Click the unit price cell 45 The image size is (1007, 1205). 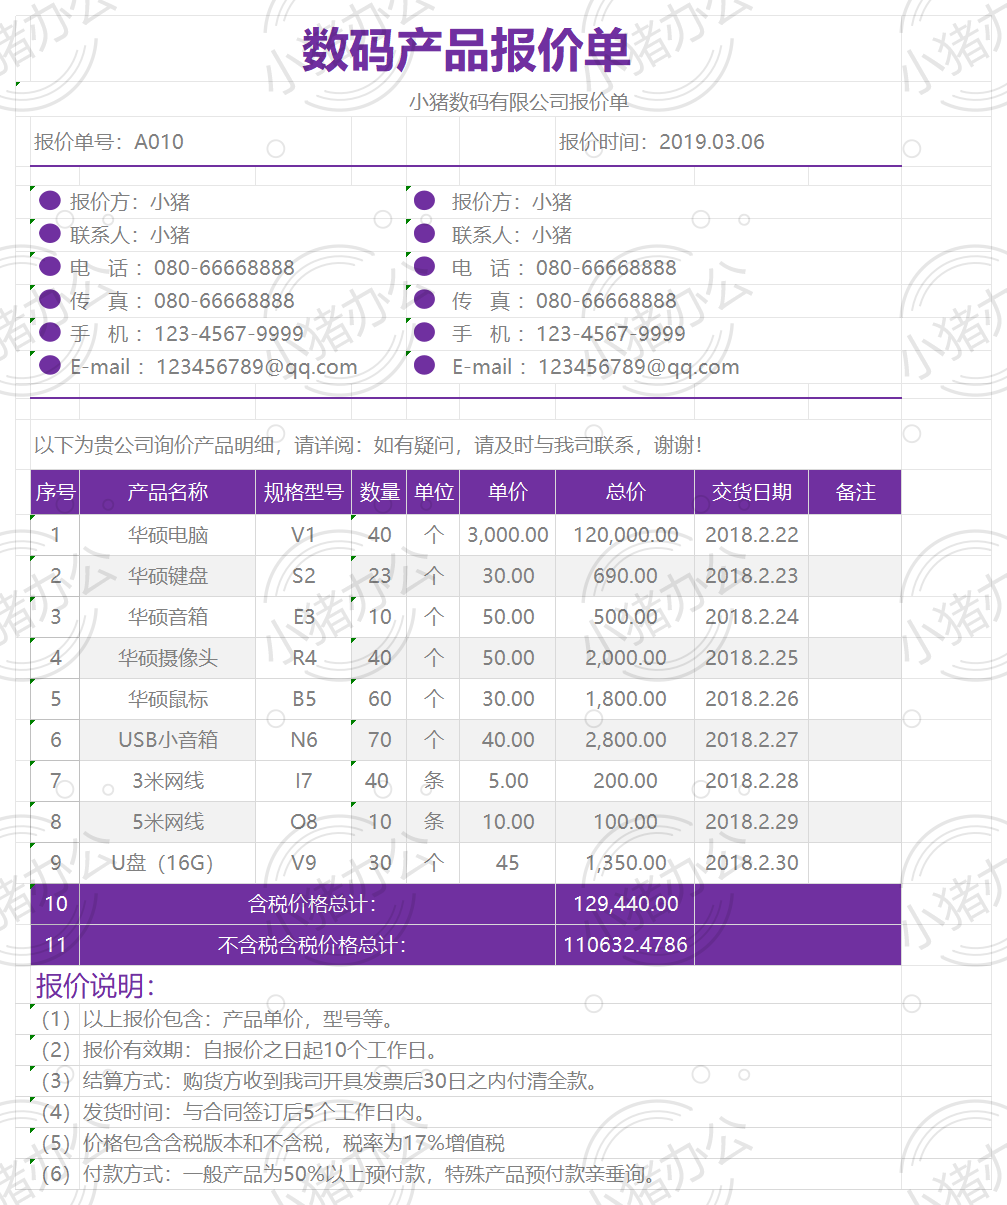coord(508,863)
